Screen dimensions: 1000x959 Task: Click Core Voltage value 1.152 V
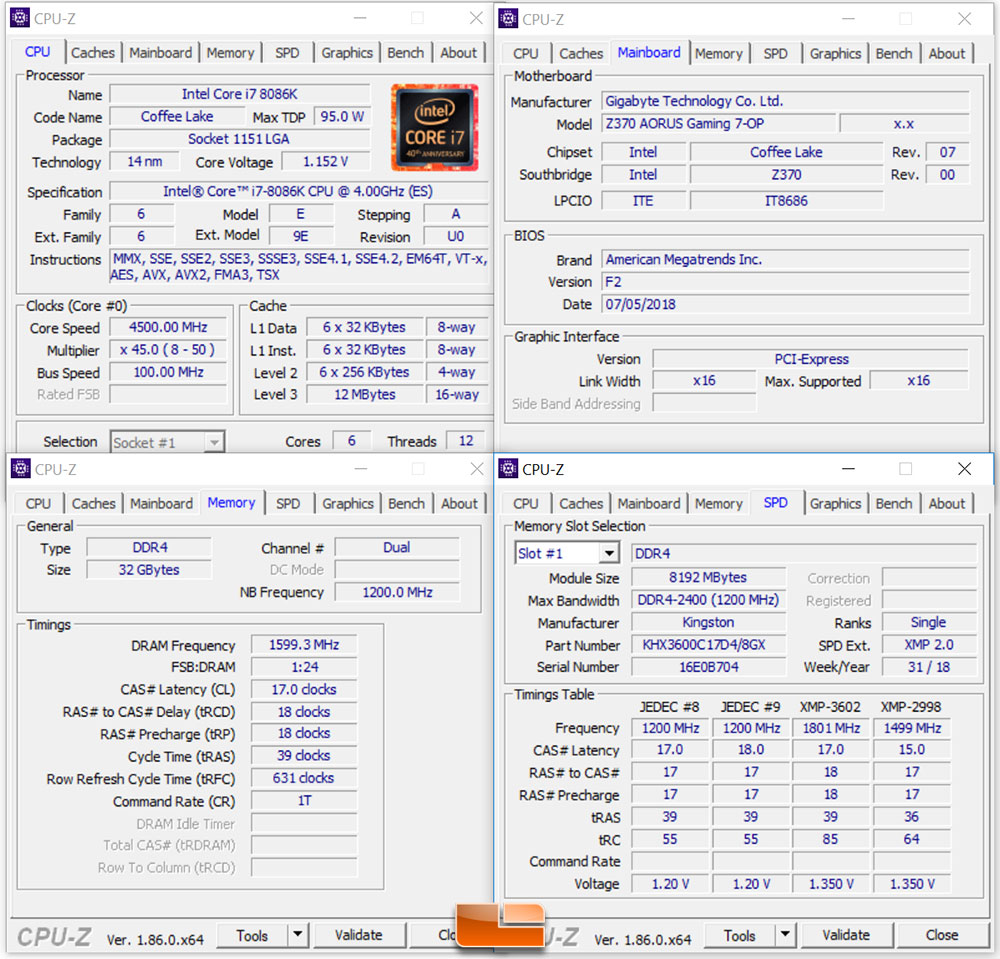click(x=325, y=161)
